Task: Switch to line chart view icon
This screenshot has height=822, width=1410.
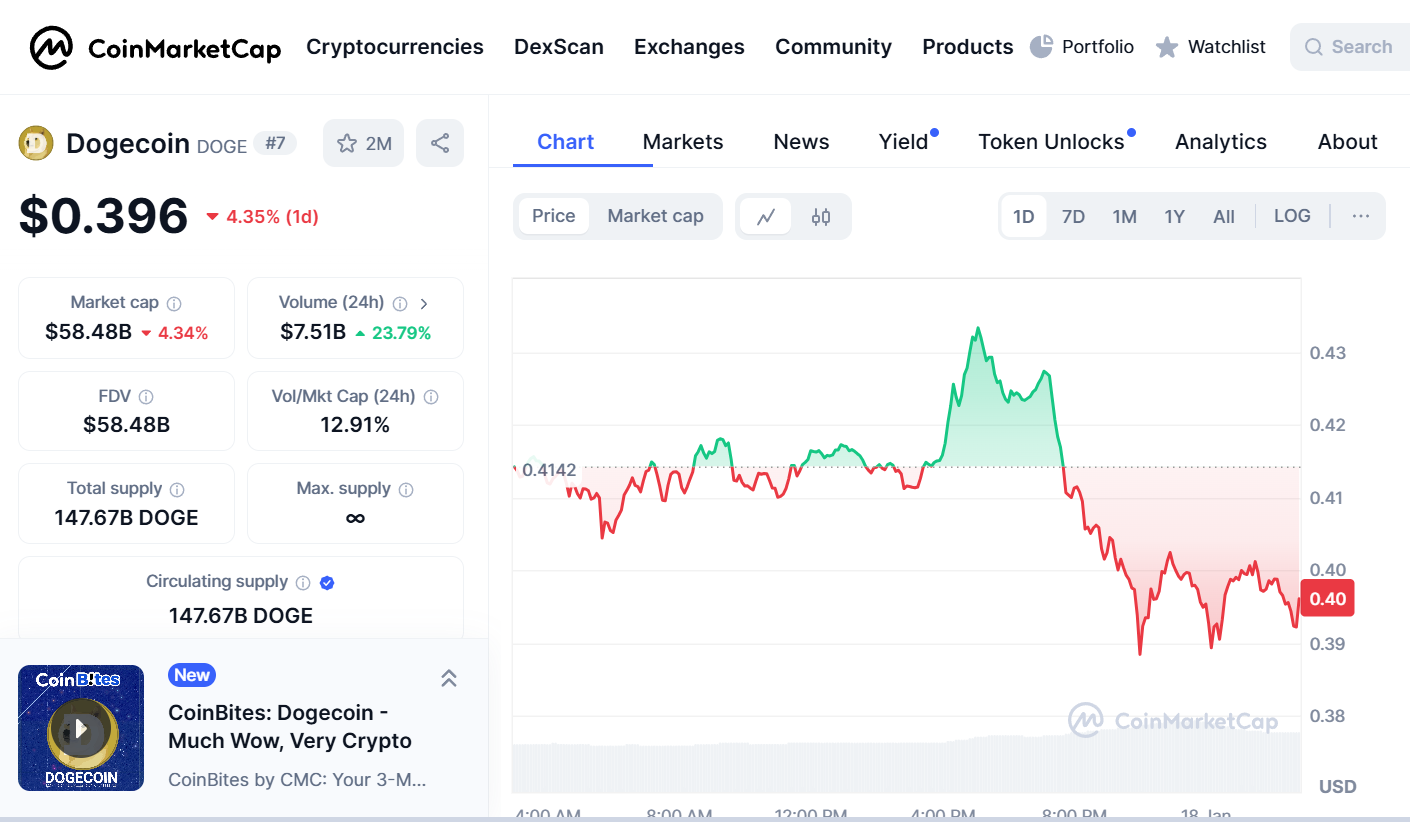Action: click(766, 216)
